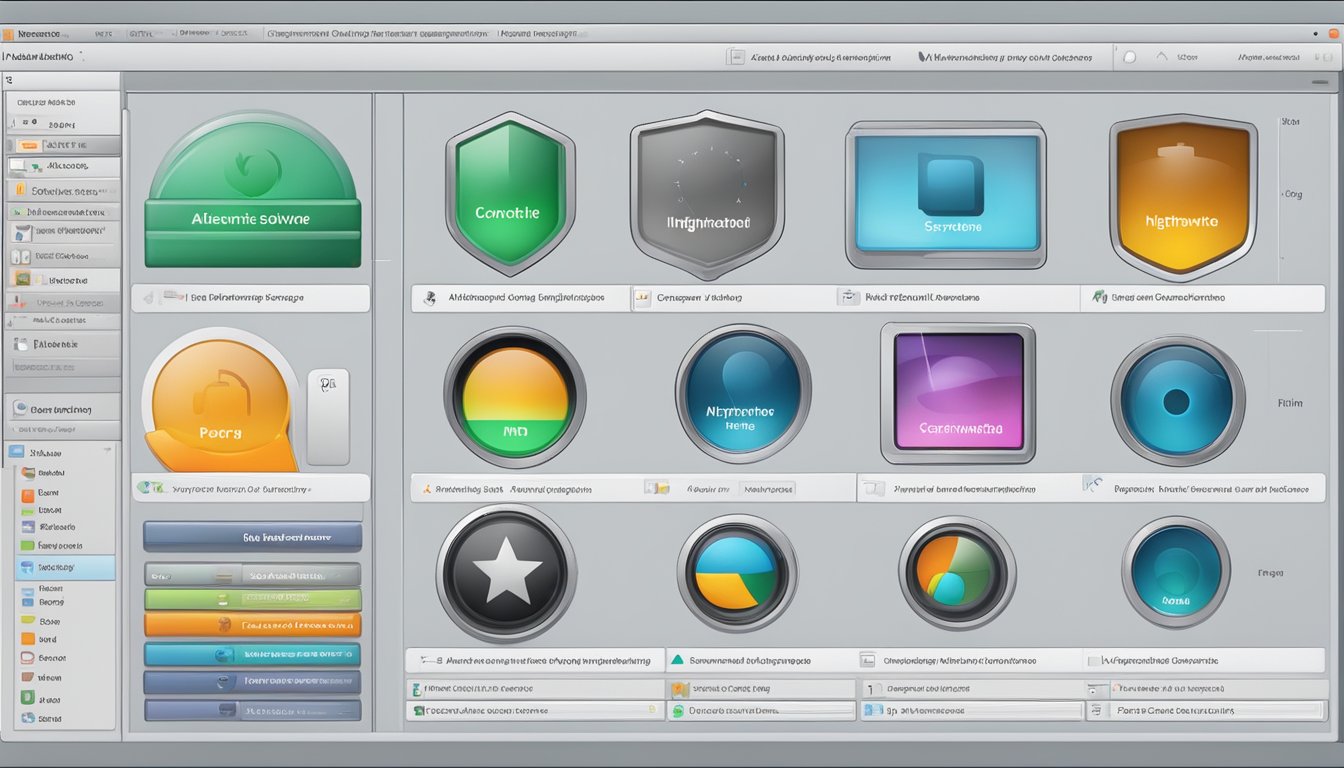
Task: Click the label bar under the orange Pocrs icon
Action: (x=250, y=488)
